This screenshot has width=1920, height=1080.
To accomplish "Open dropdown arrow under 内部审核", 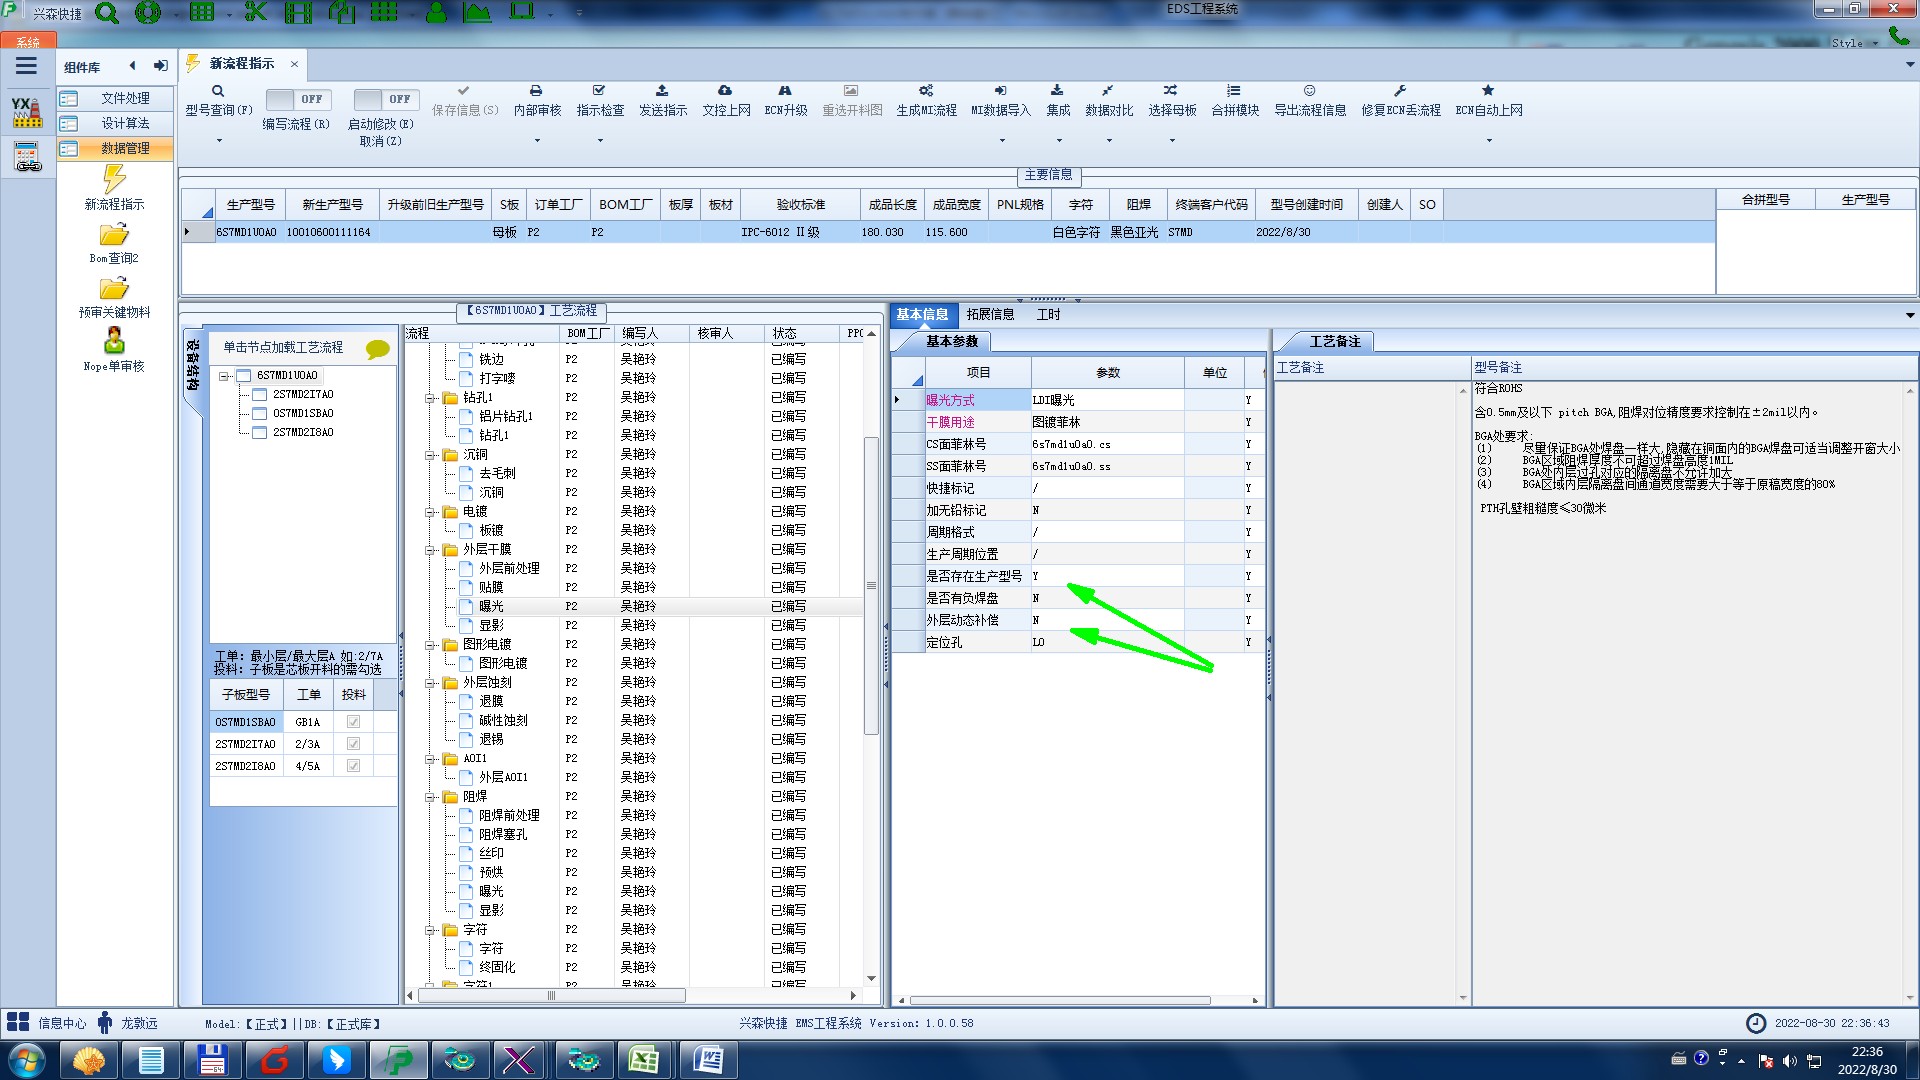I will click(x=537, y=141).
